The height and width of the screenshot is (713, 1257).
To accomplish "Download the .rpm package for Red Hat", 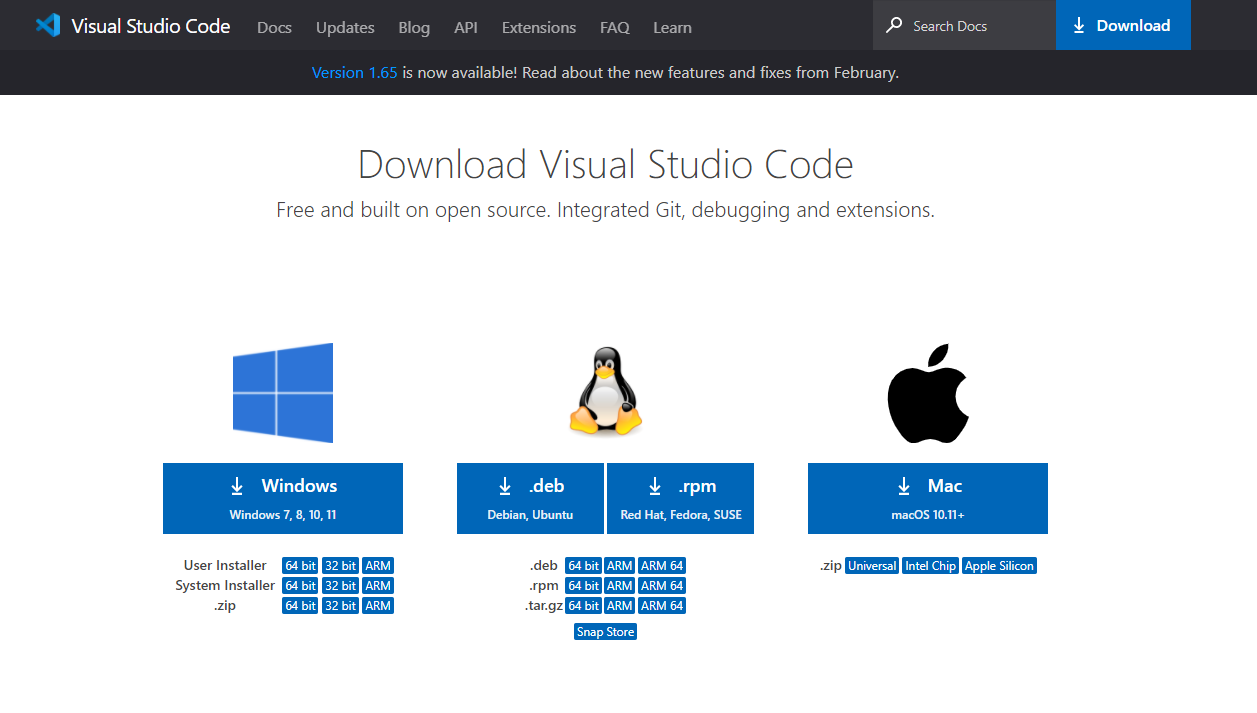I will (680, 498).
